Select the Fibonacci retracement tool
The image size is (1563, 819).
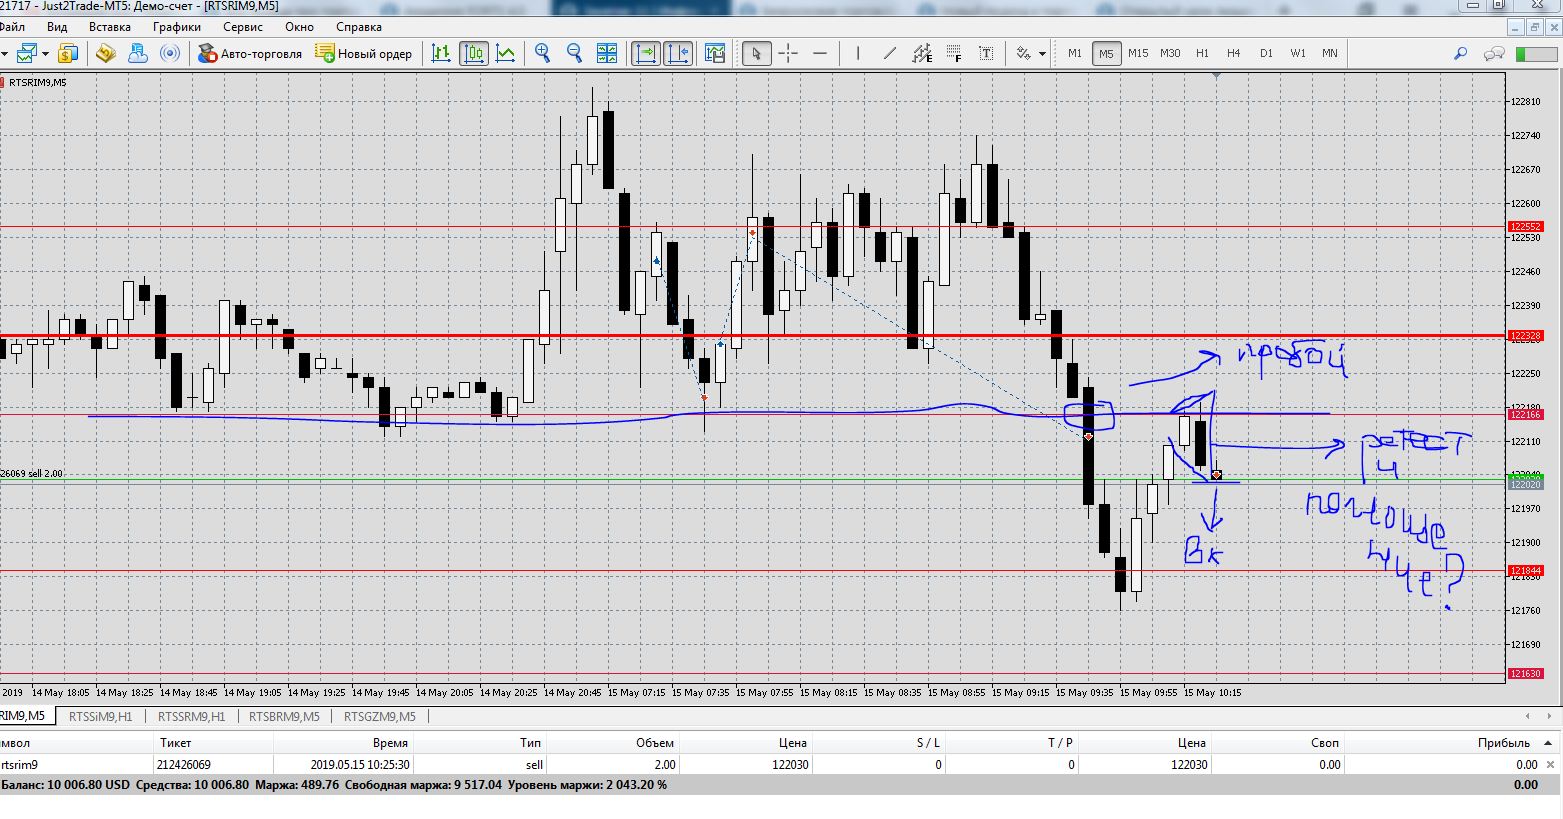[954, 53]
